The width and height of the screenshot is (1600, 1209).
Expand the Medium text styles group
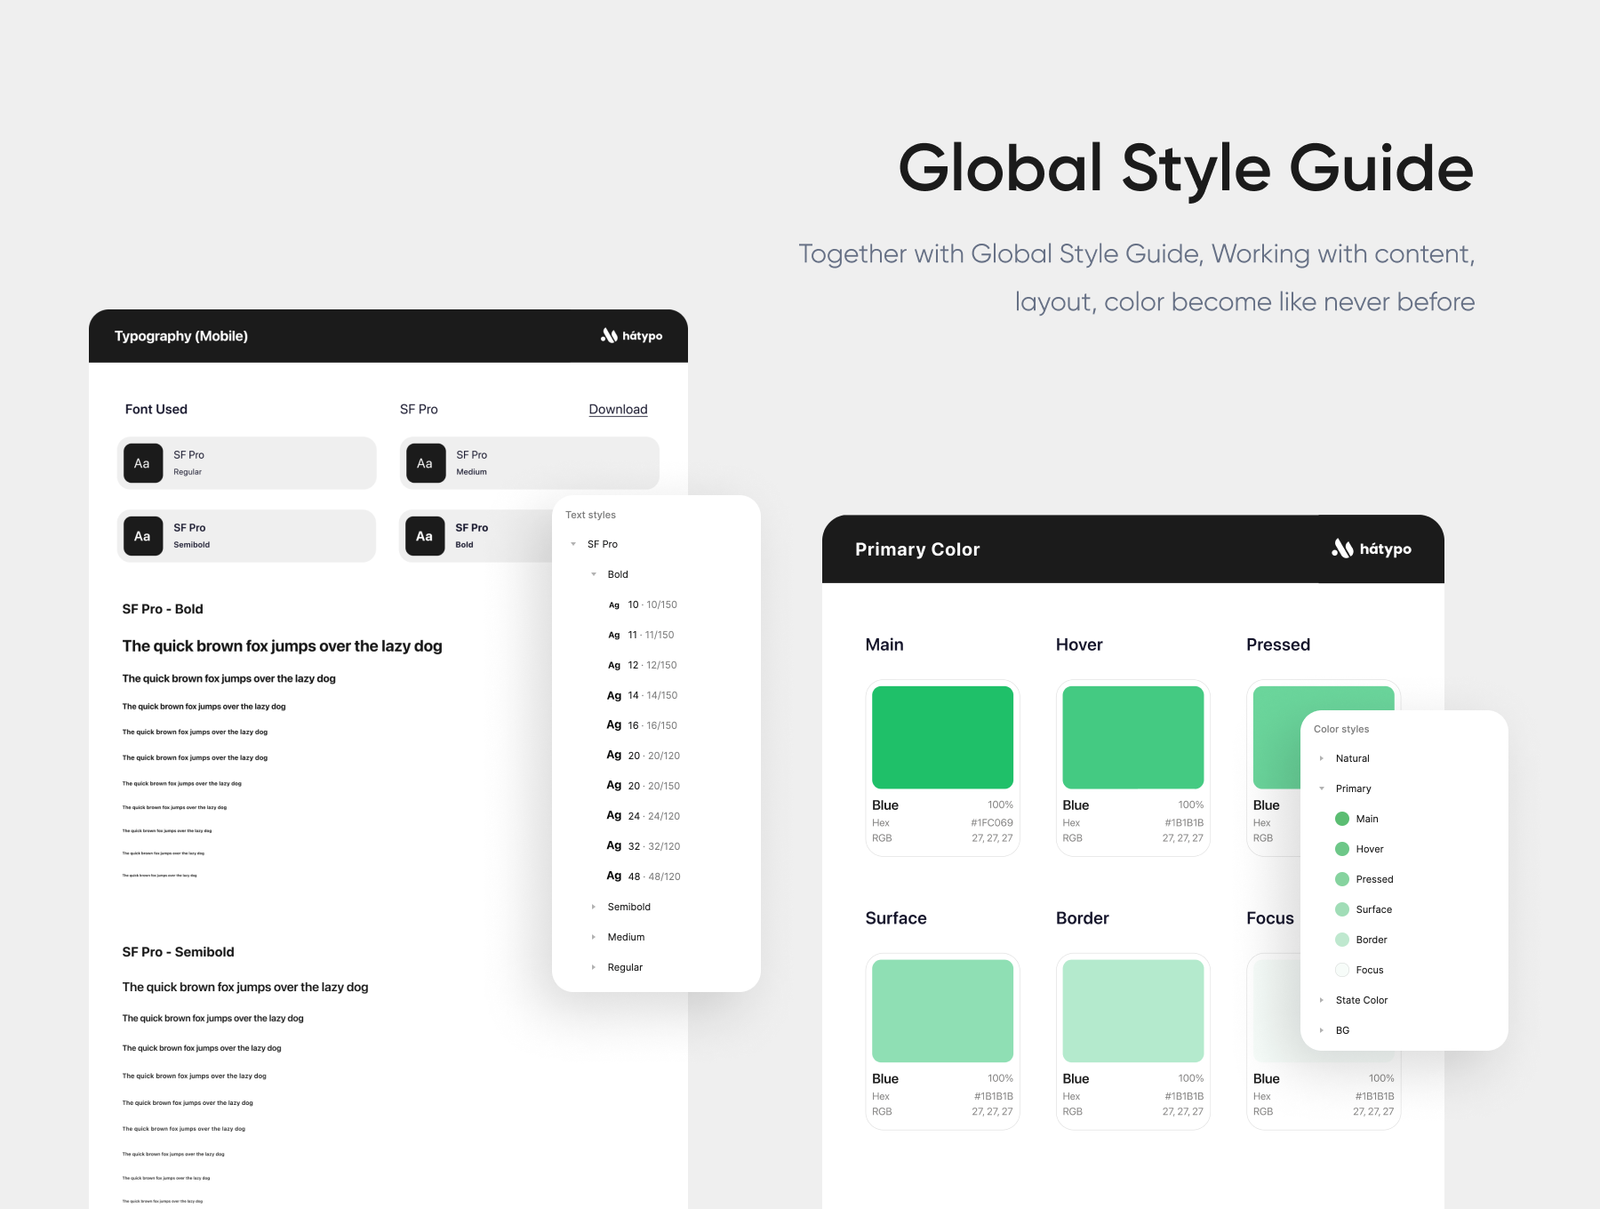pyautogui.click(x=593, y=937)
